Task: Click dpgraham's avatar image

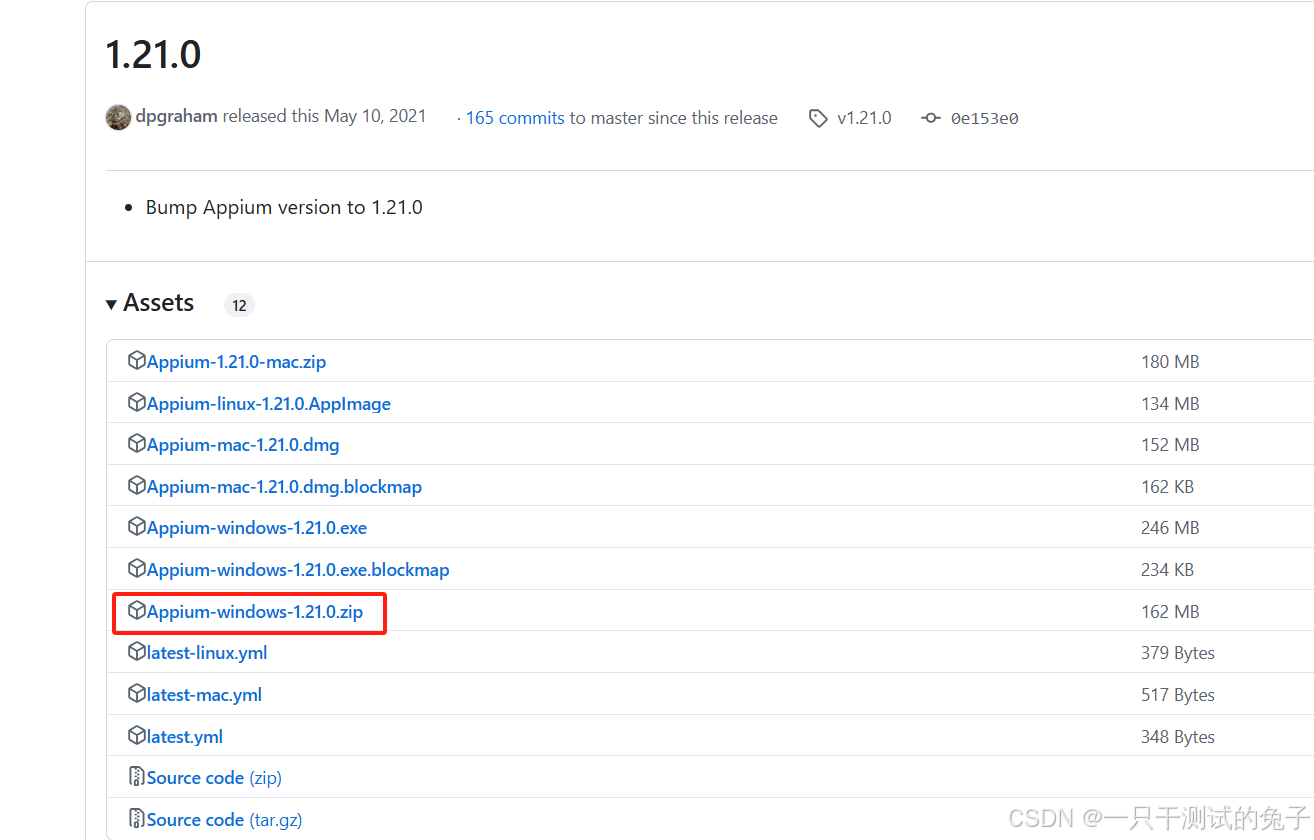Action: (x=118, y=117)
